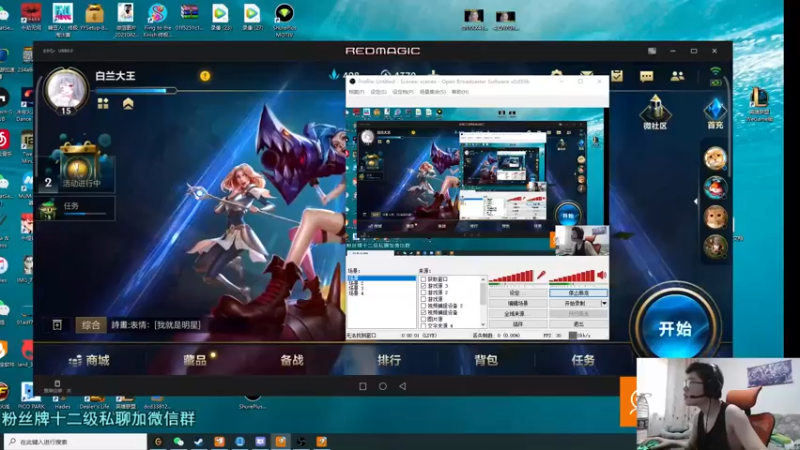Toggle the 游戏源 2 source checkbox

click(423, 293)
